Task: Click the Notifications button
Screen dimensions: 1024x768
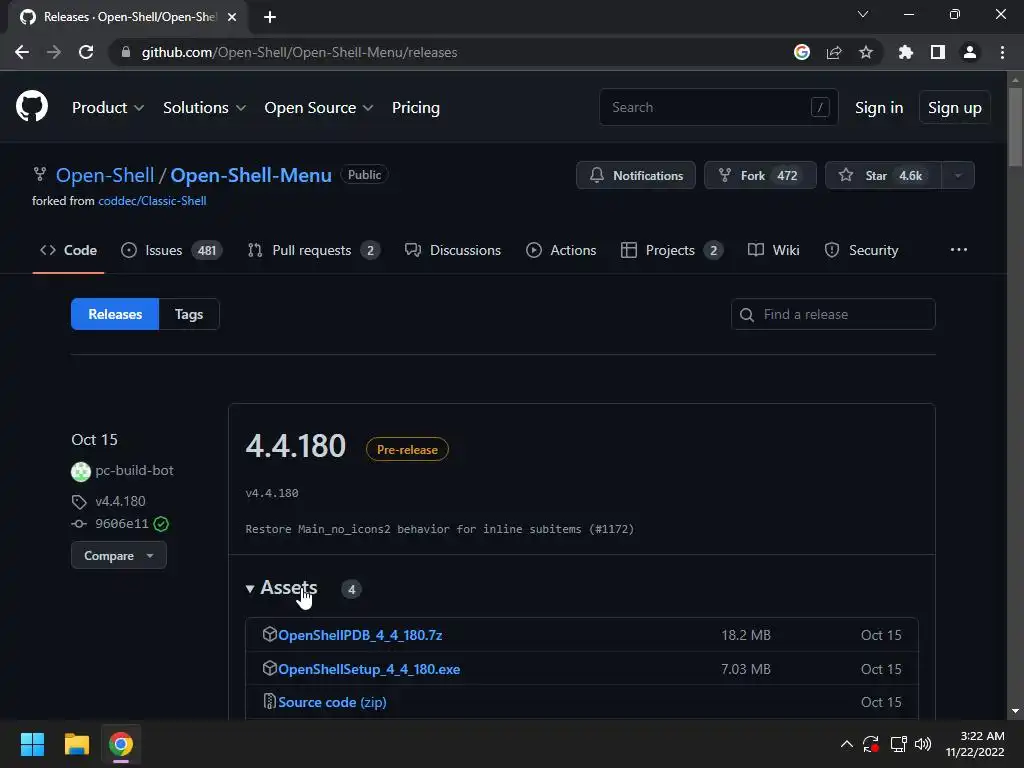Action: 636,175
